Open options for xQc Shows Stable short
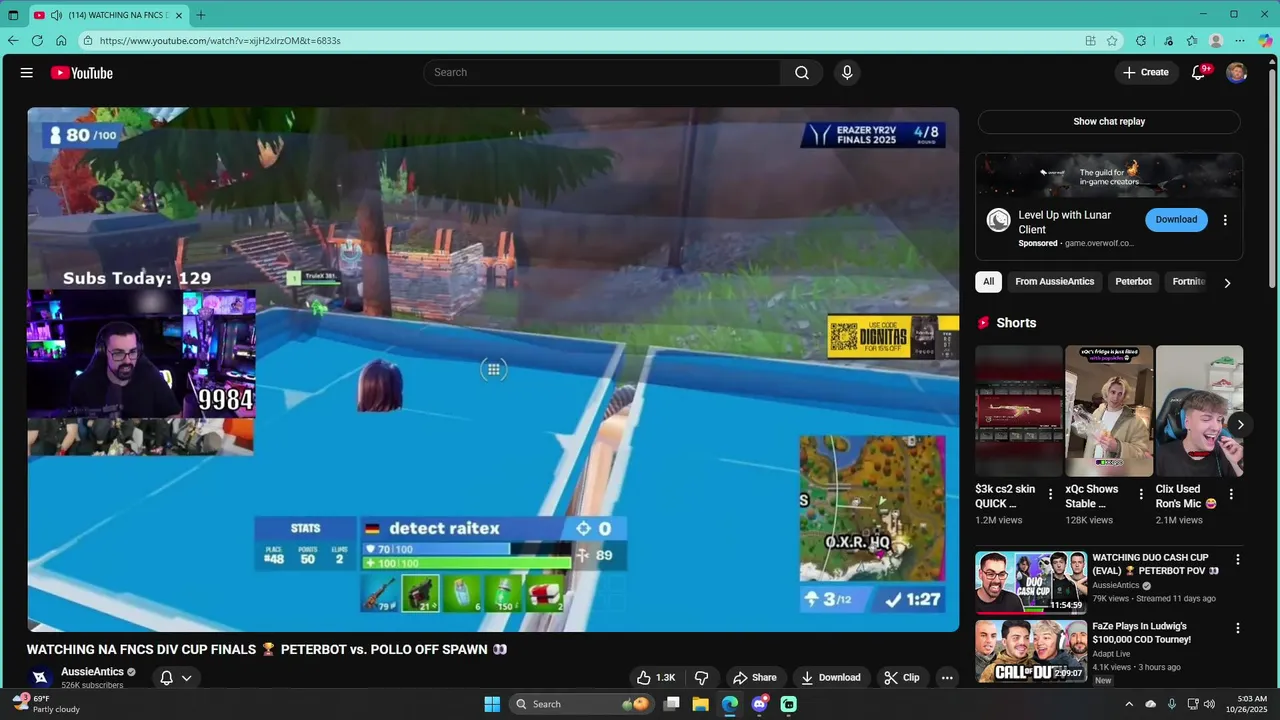The image size is (1280, 720). click(x=1141, y=494)
